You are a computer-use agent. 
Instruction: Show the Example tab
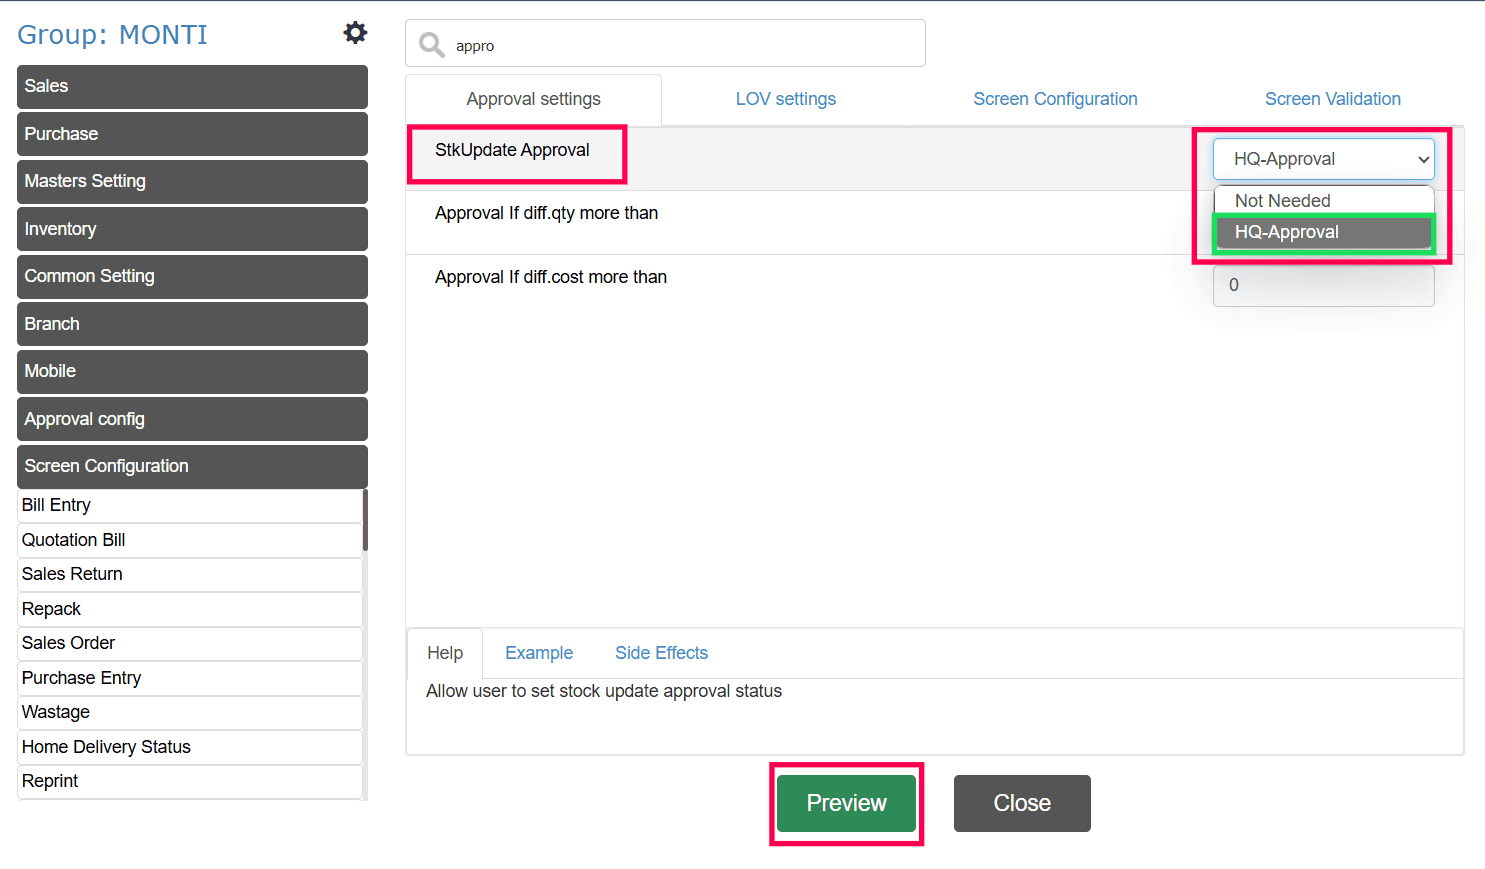[539, 653]
